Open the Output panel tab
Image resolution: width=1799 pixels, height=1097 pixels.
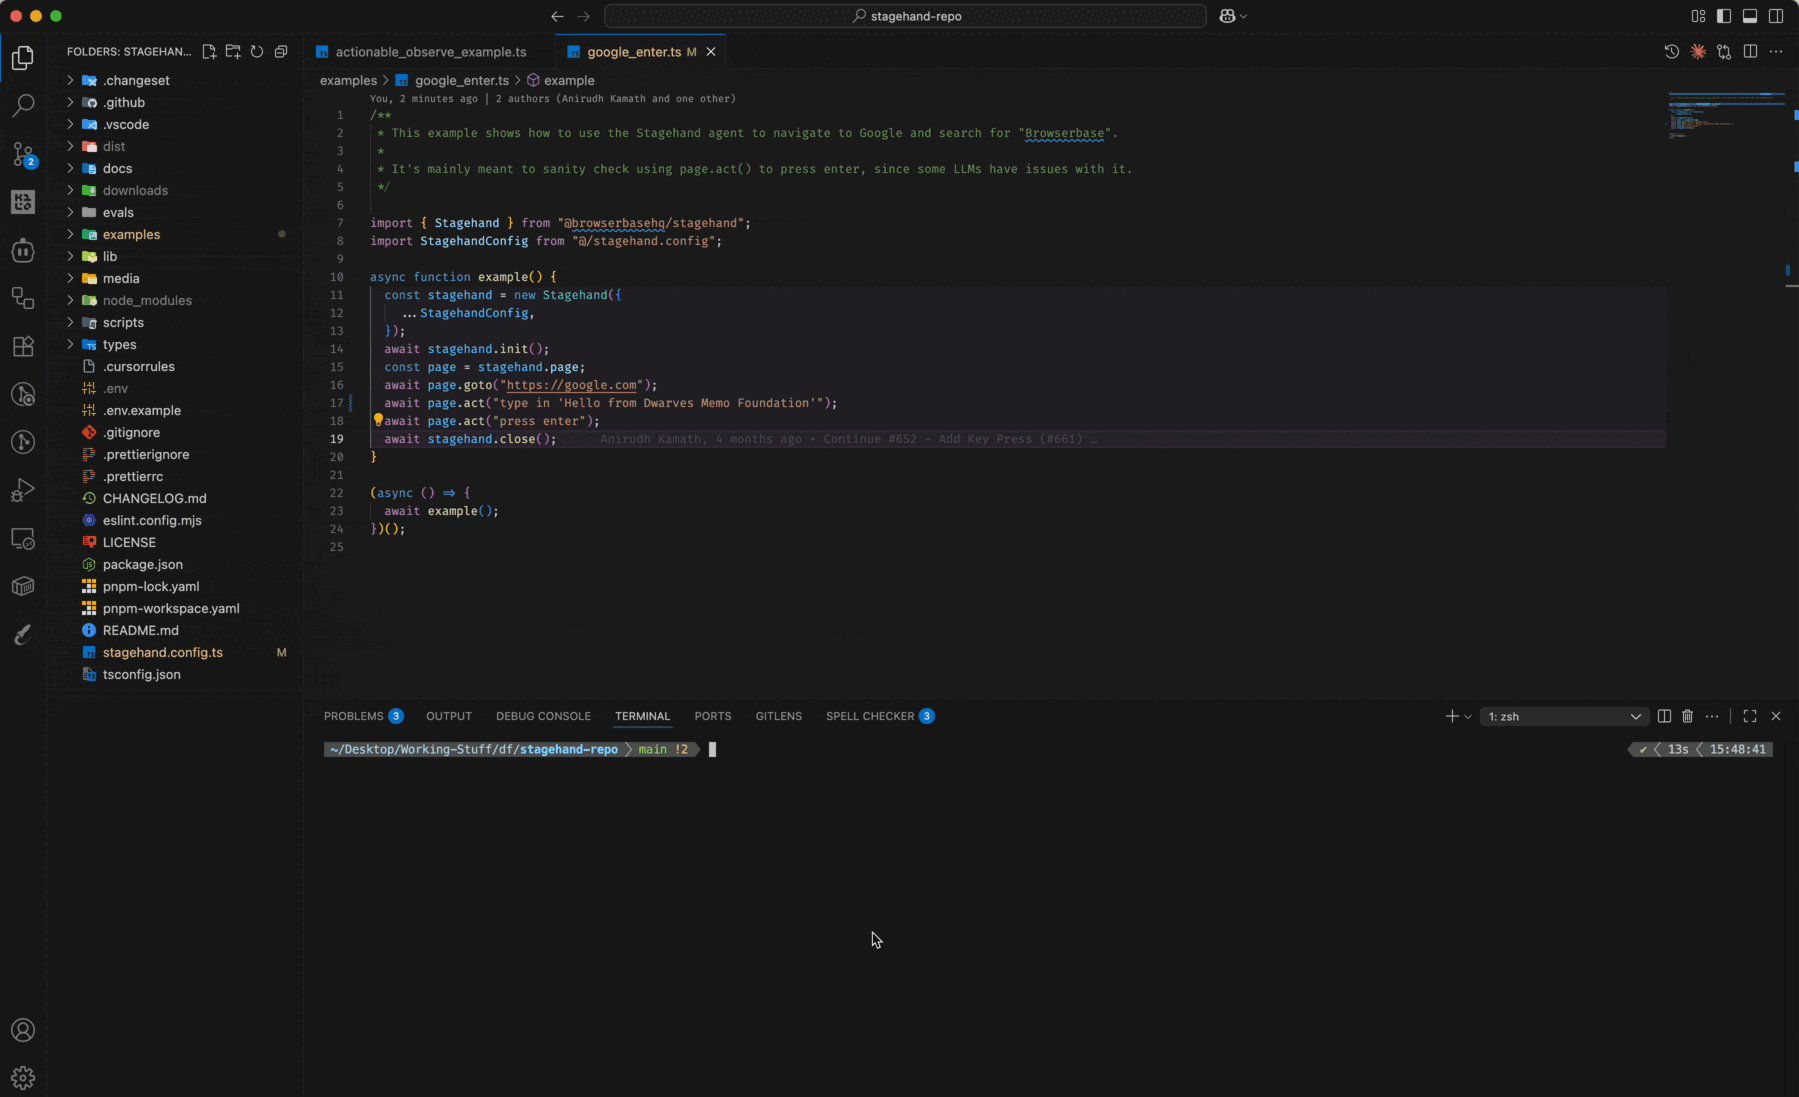point(449,716)
